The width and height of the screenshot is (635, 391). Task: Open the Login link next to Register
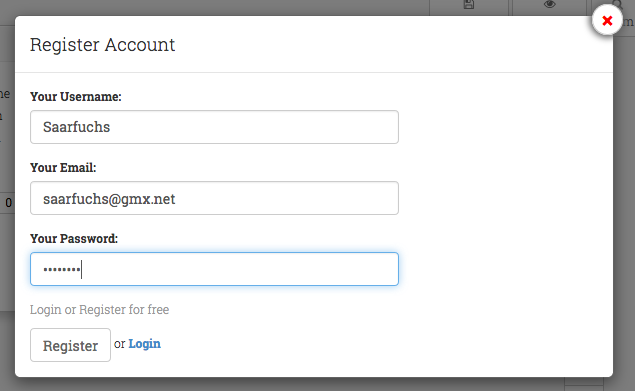point(145,344)
